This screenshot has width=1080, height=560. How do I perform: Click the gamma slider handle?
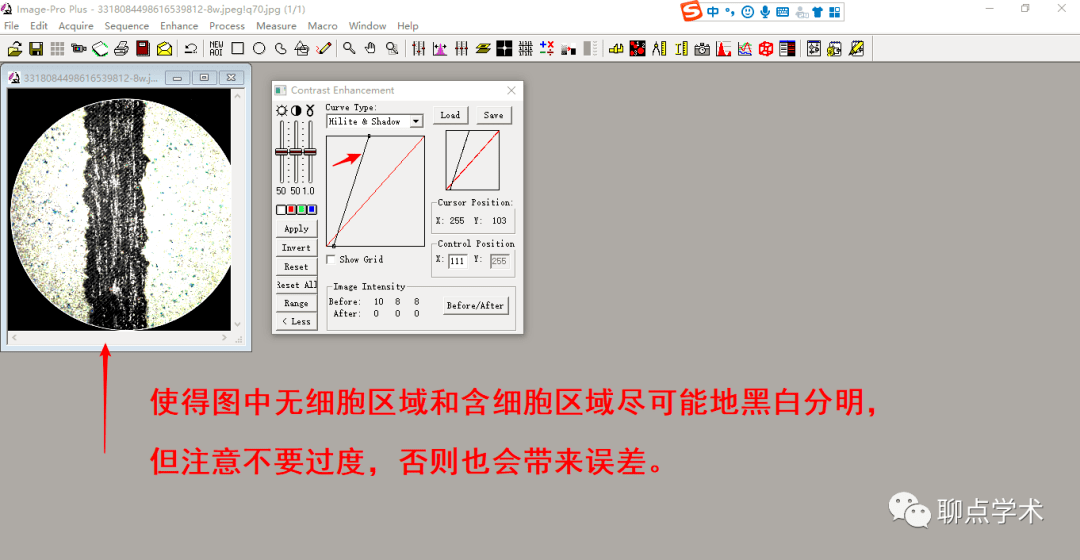(310, 152)
